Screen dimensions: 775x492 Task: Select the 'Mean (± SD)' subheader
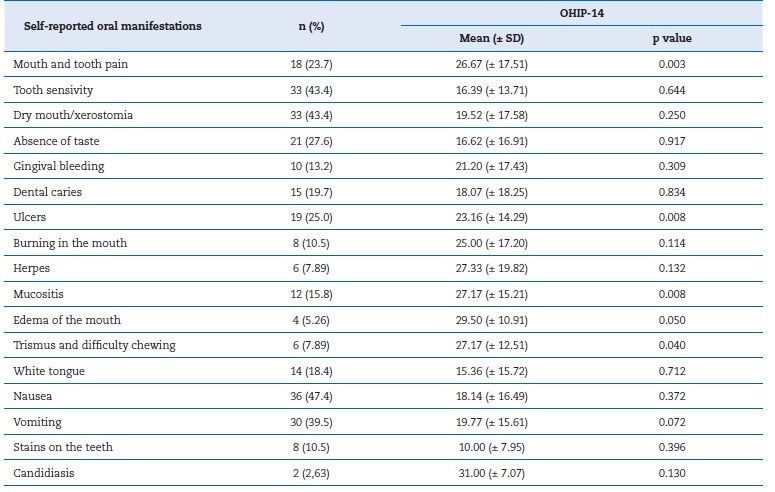tap(484, 39)
